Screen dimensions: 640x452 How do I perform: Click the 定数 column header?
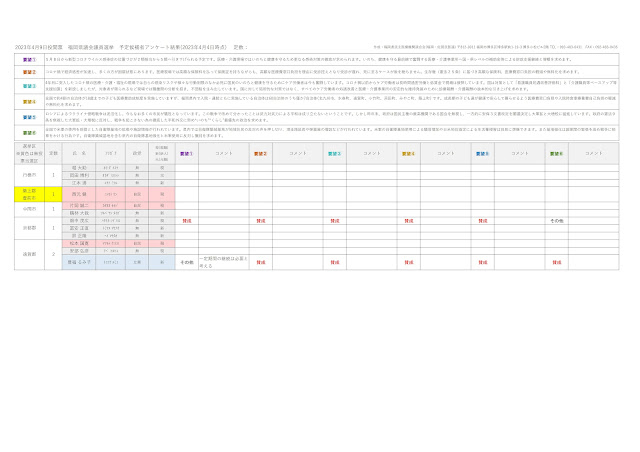click(53, 154)
